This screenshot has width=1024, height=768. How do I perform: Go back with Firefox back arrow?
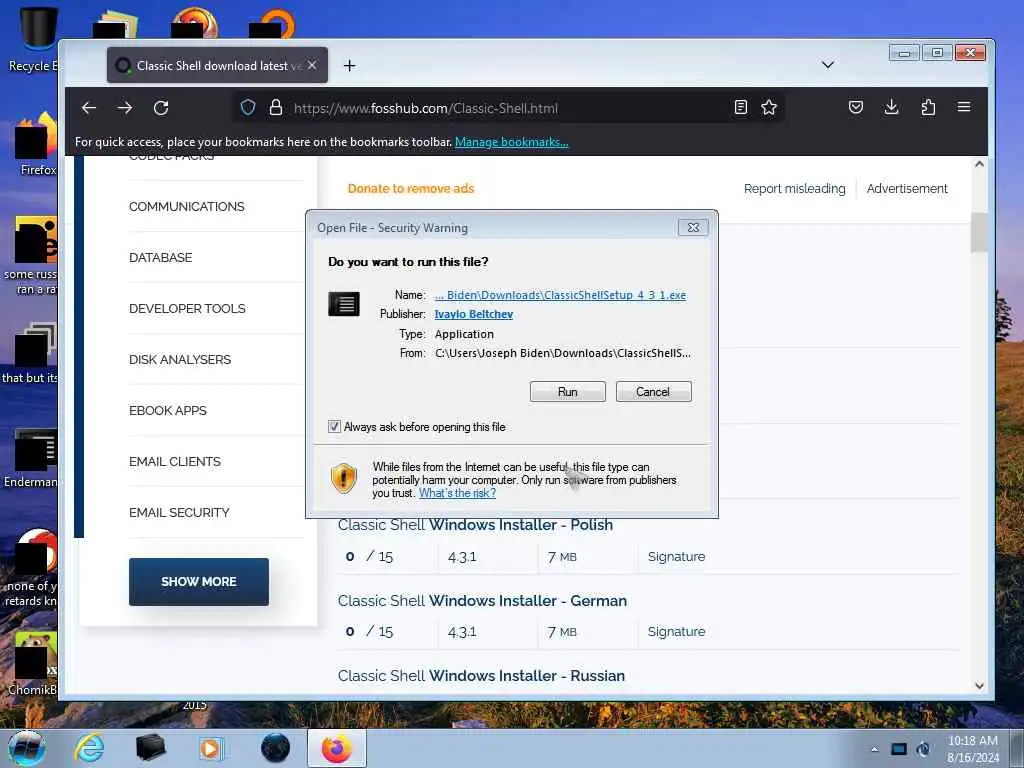[x=89, y=108]
